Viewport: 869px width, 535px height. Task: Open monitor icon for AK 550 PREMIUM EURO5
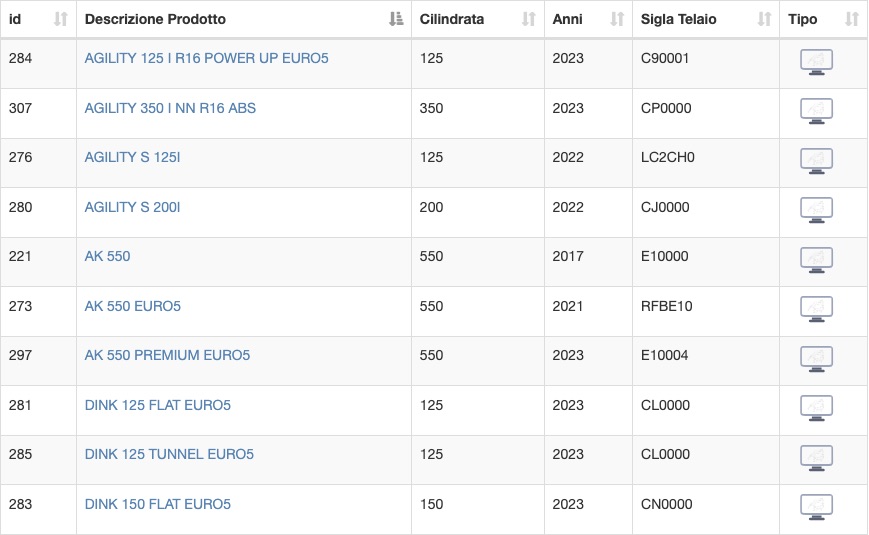816,359
